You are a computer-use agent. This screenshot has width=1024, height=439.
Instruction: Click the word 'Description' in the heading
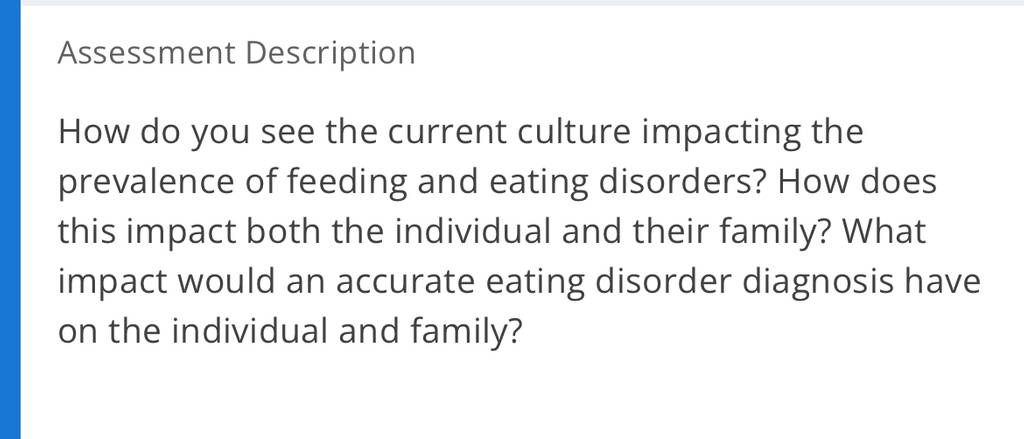click(330, 54)
